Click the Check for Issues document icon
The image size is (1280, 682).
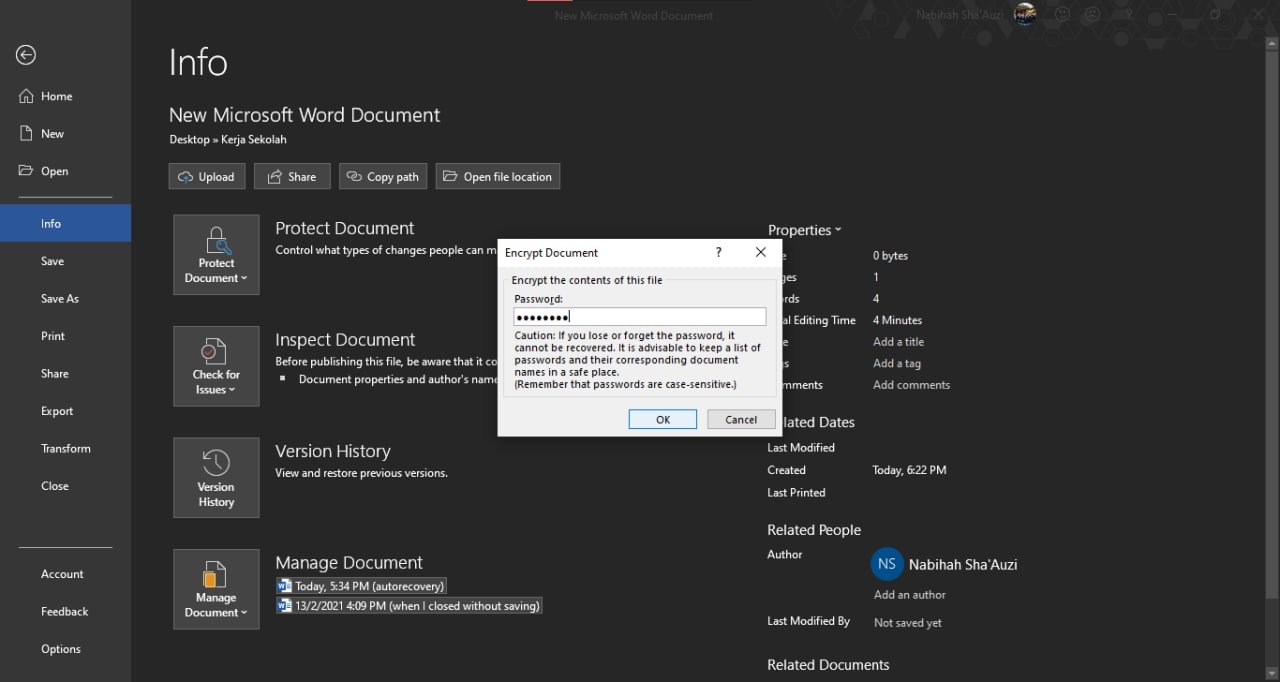click(x=216, y=351)
